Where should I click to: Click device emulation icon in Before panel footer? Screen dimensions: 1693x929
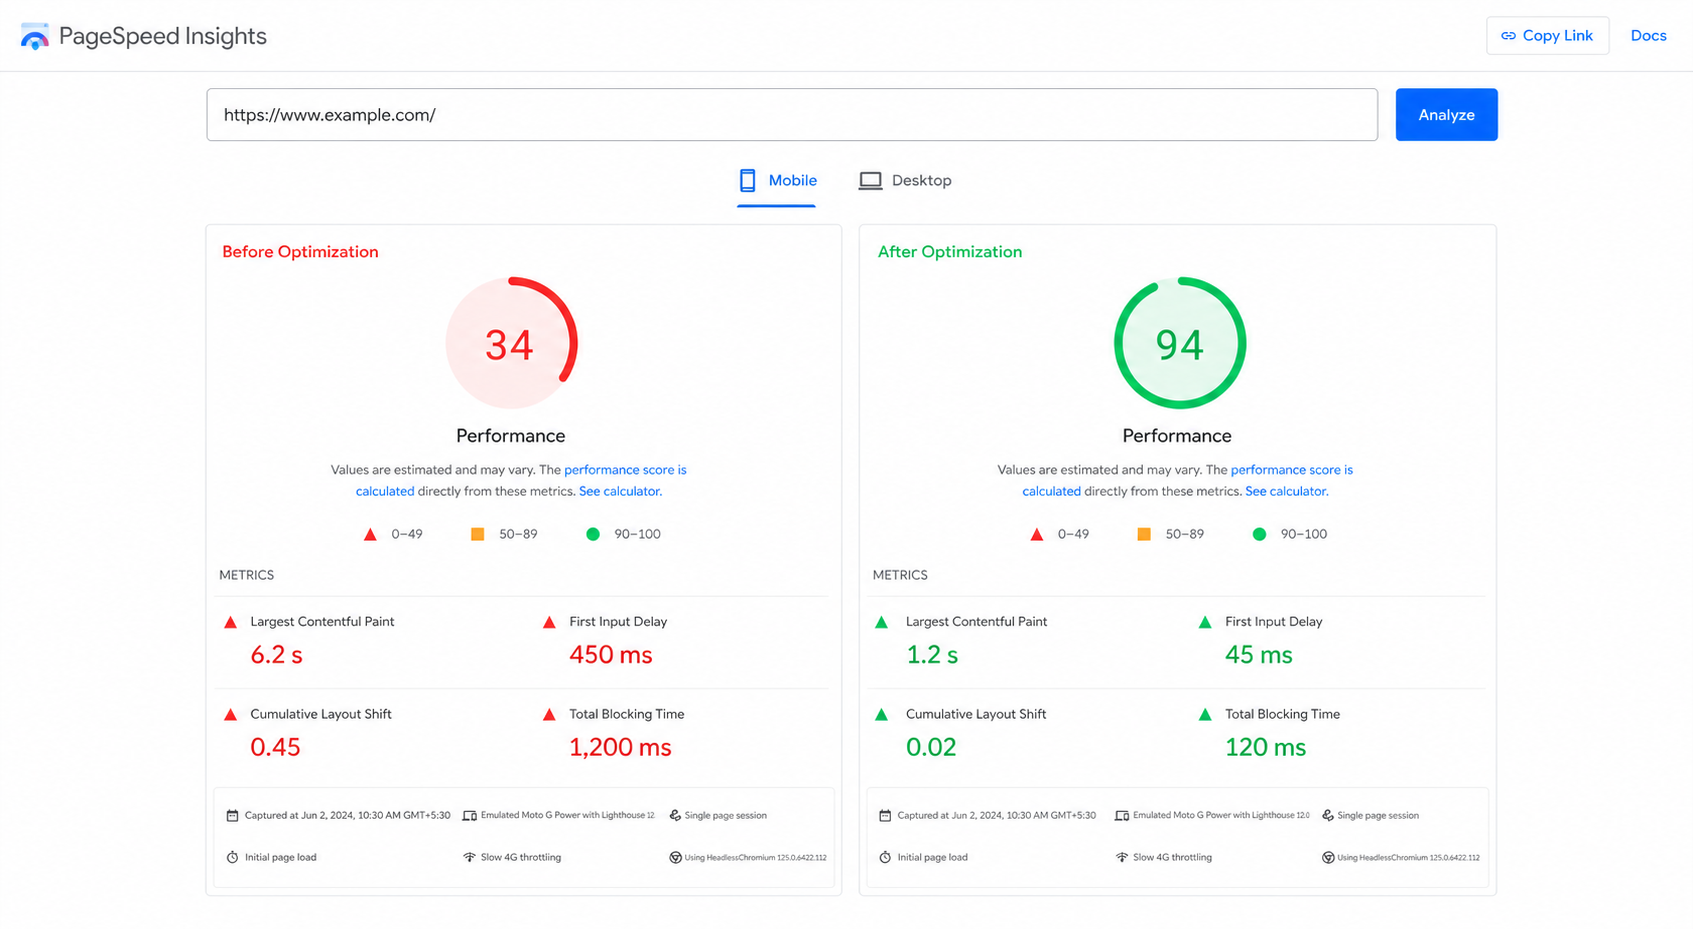469,816
